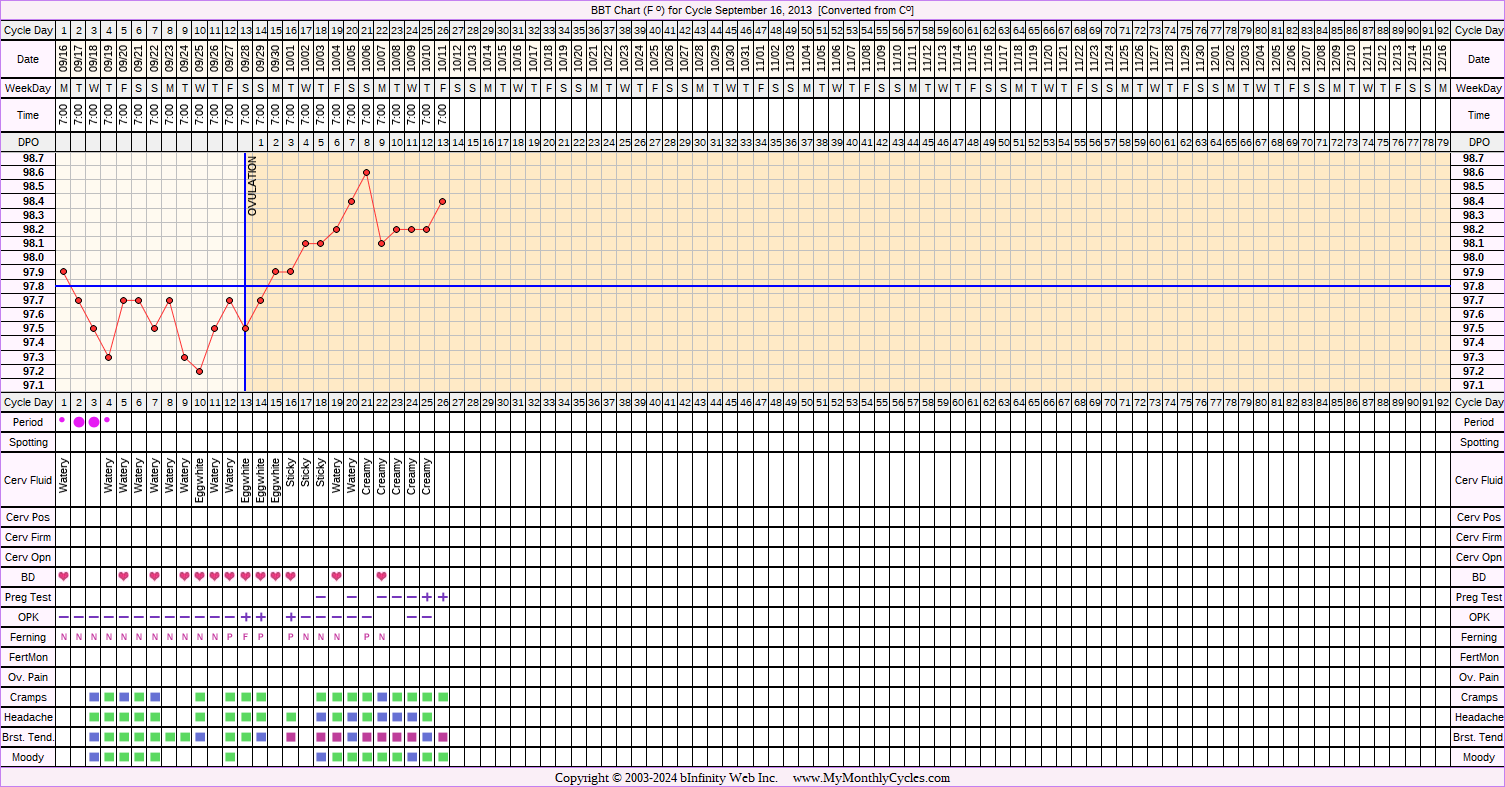1505x787 pixels.
Task: Click the full ferning F marker on day 13
Action: pos(245,637)
